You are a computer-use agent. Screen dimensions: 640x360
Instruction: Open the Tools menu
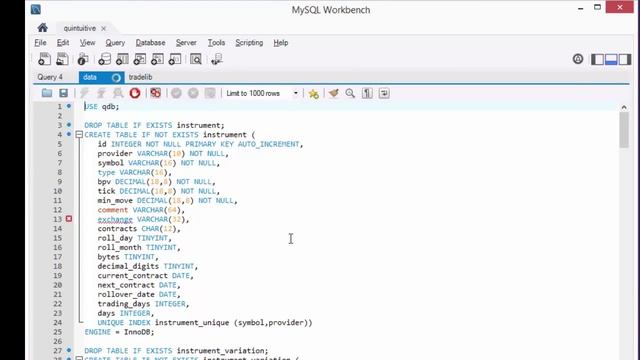pyautogui.click(x=216, y=42)
